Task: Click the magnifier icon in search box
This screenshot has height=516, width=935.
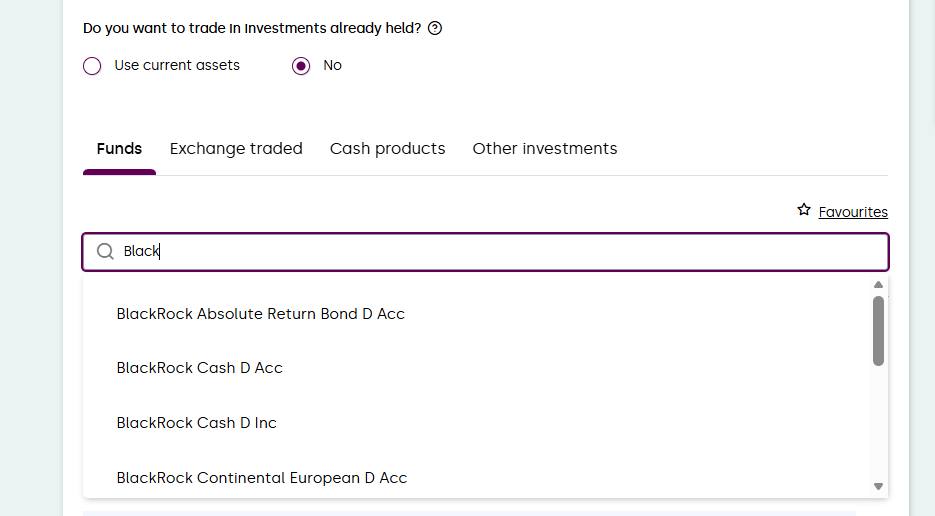Action: point(105,252)
